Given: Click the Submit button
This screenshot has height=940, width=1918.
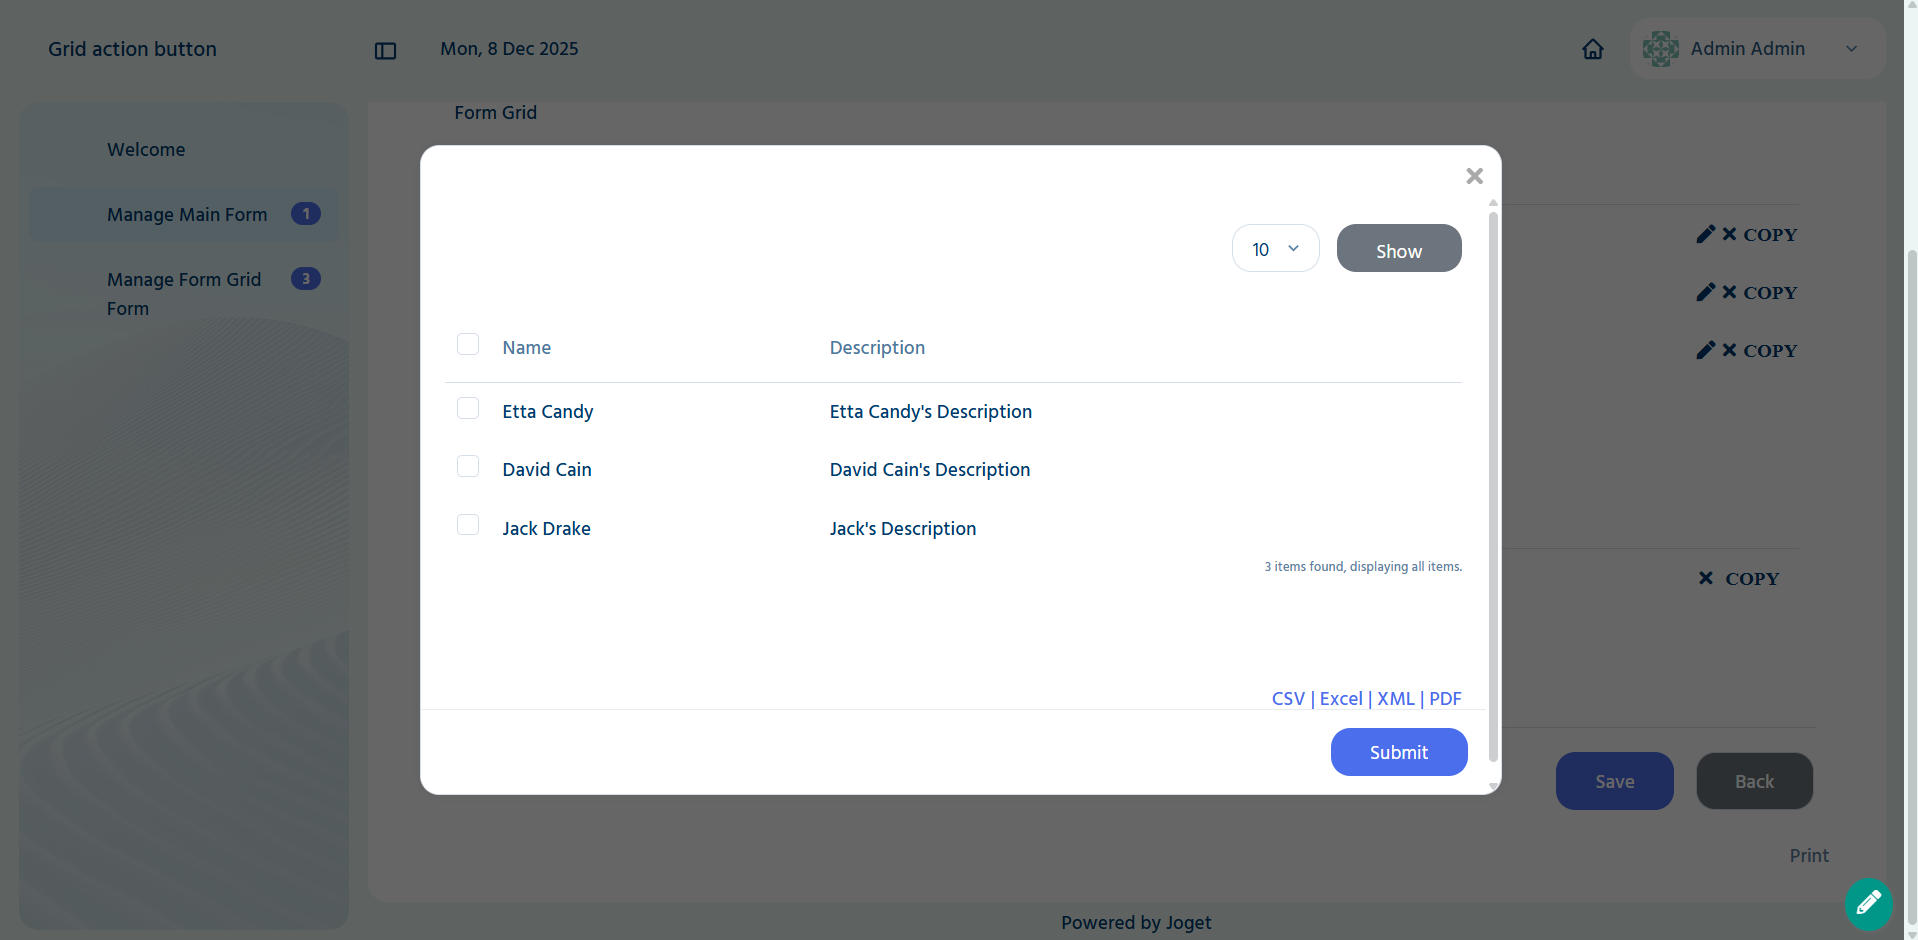Looking at the screenshot, I should (x=1399, y=752).
